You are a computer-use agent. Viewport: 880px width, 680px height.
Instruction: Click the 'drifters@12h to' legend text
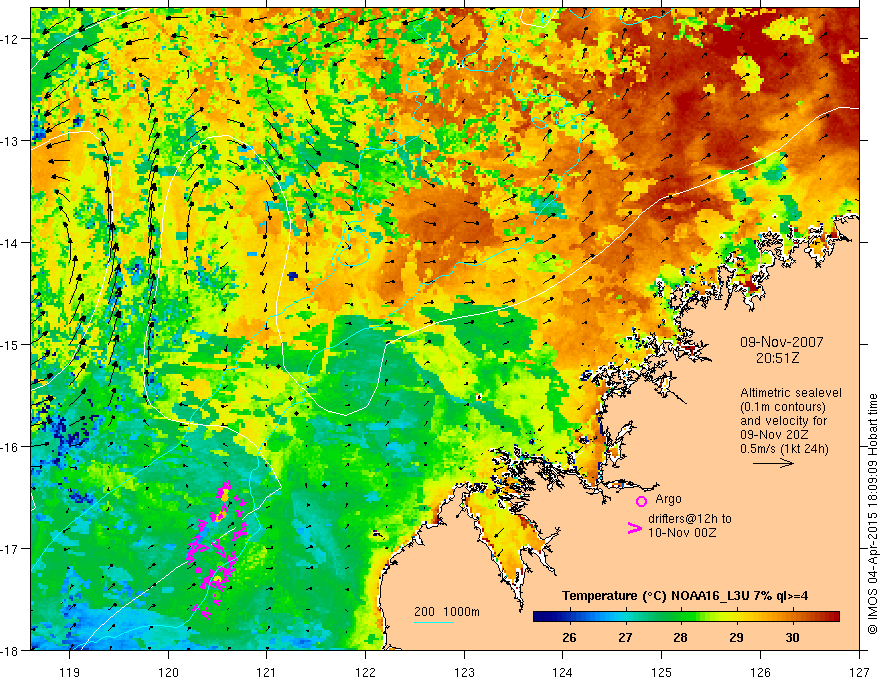pos(690,519)
